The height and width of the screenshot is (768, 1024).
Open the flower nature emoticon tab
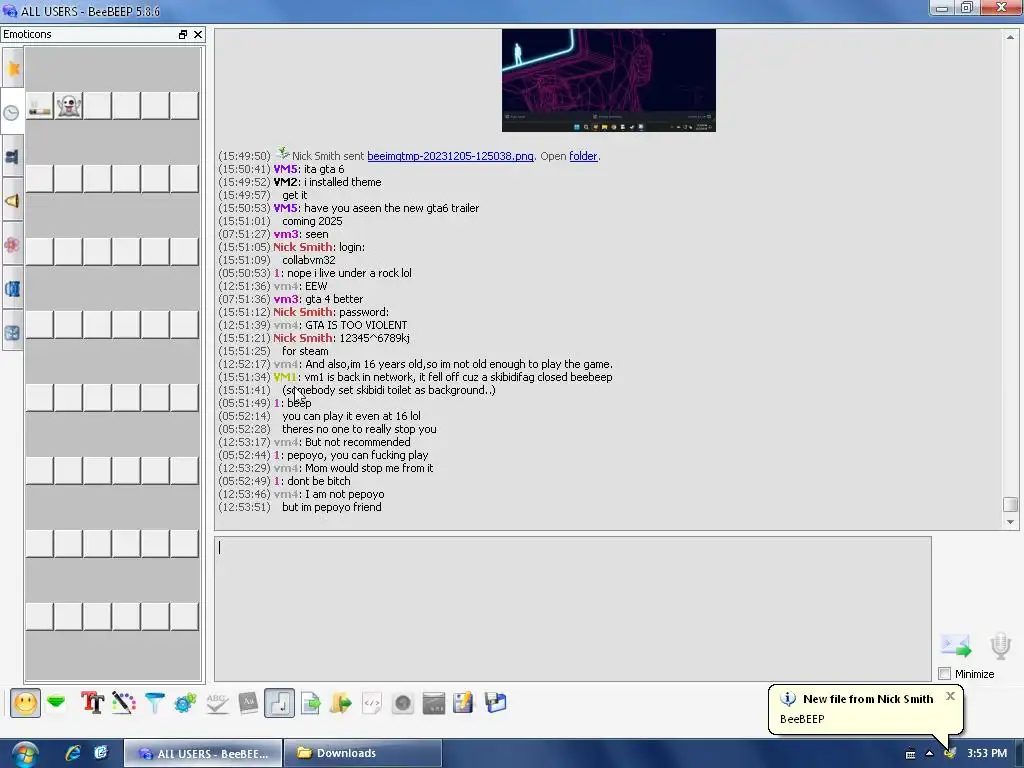pos(13,245)
